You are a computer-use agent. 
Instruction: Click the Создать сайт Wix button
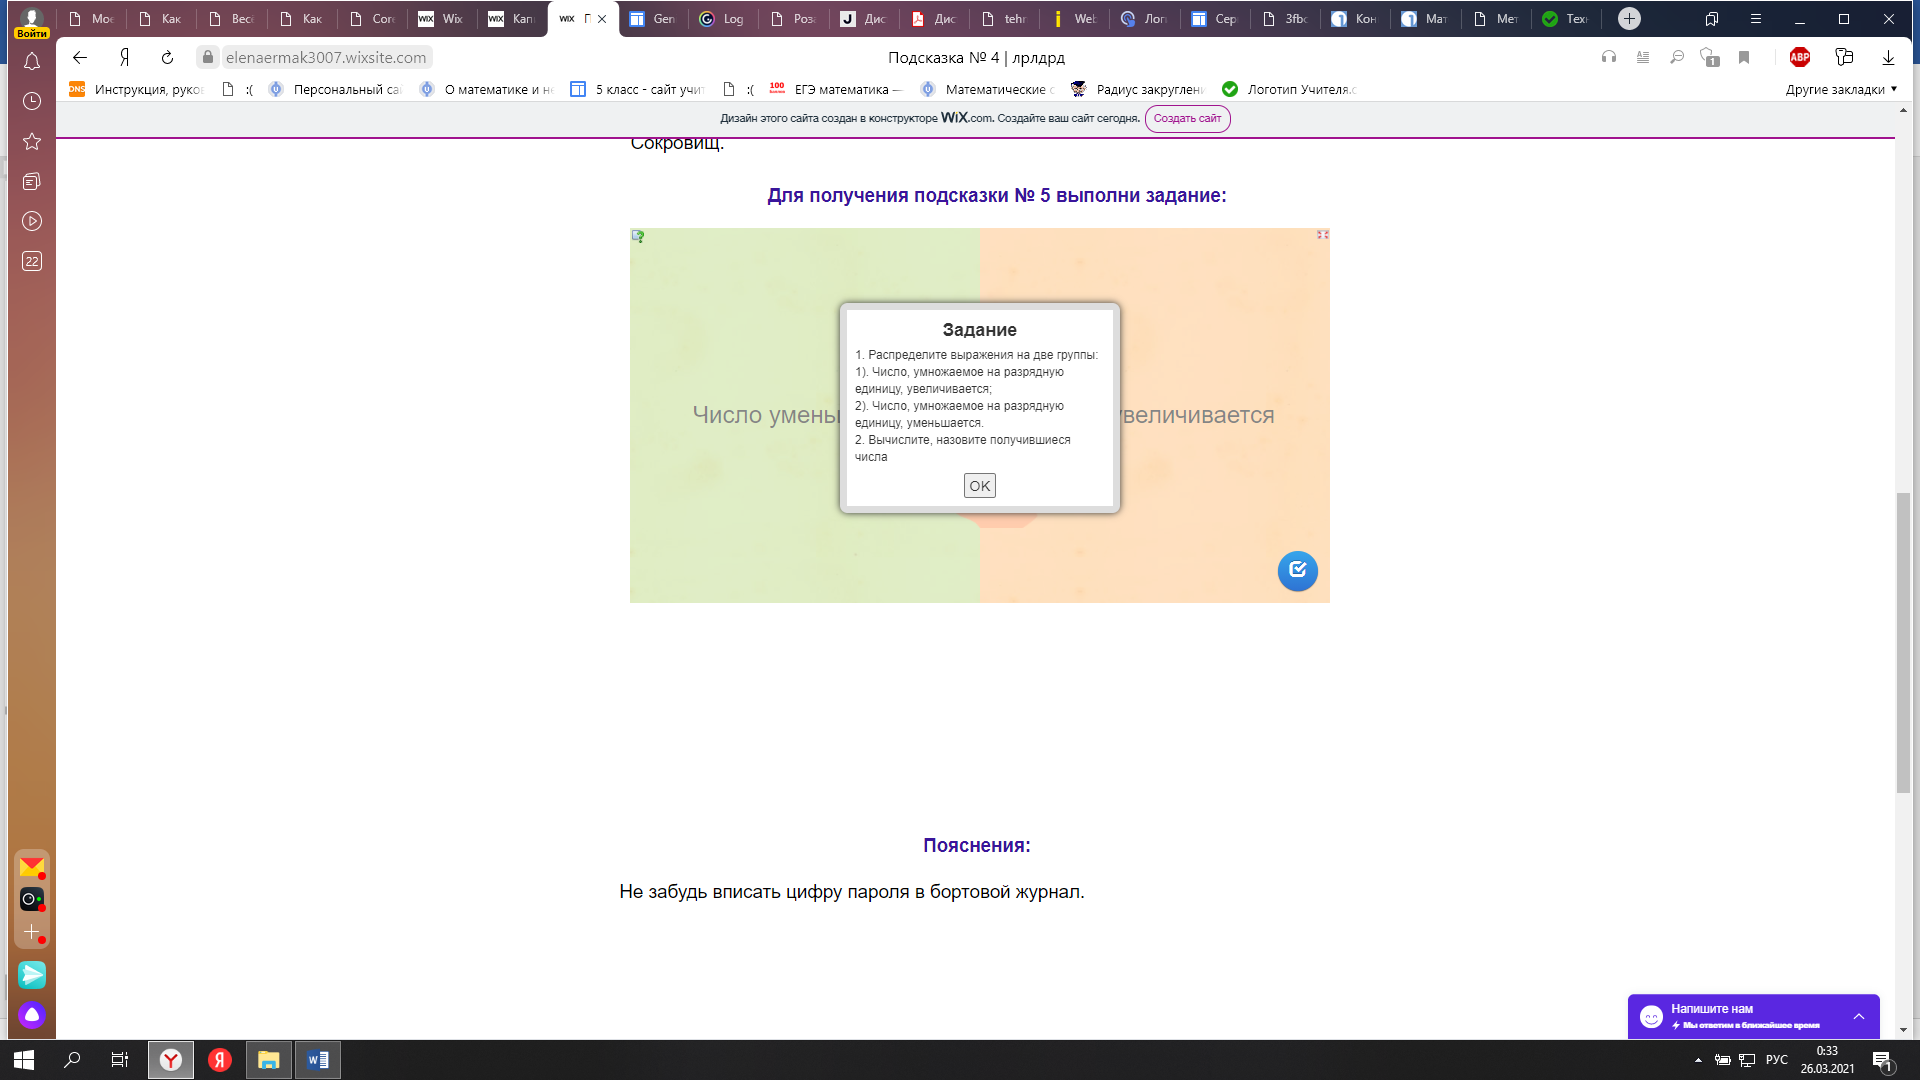click(1187, 118)
